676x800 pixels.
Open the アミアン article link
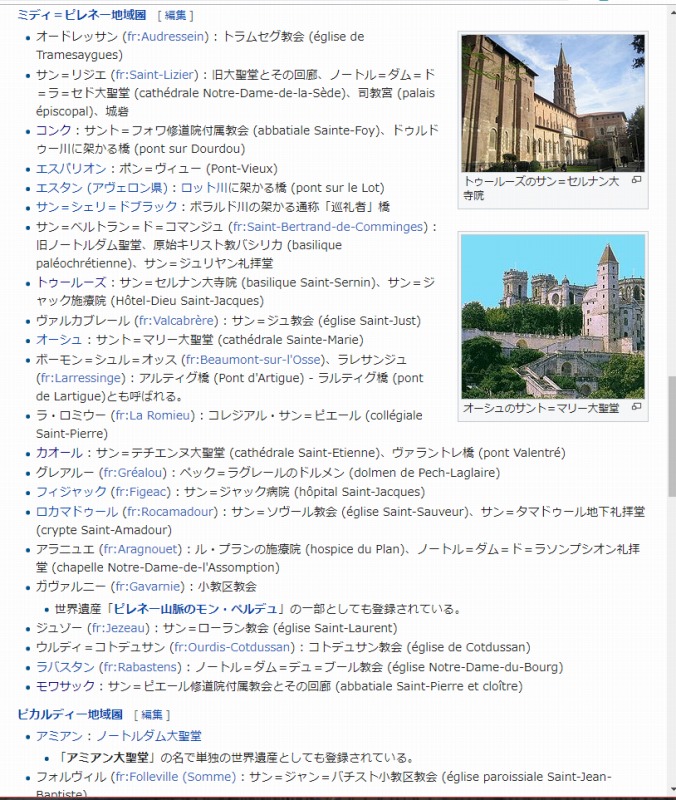tap(59, 736)
